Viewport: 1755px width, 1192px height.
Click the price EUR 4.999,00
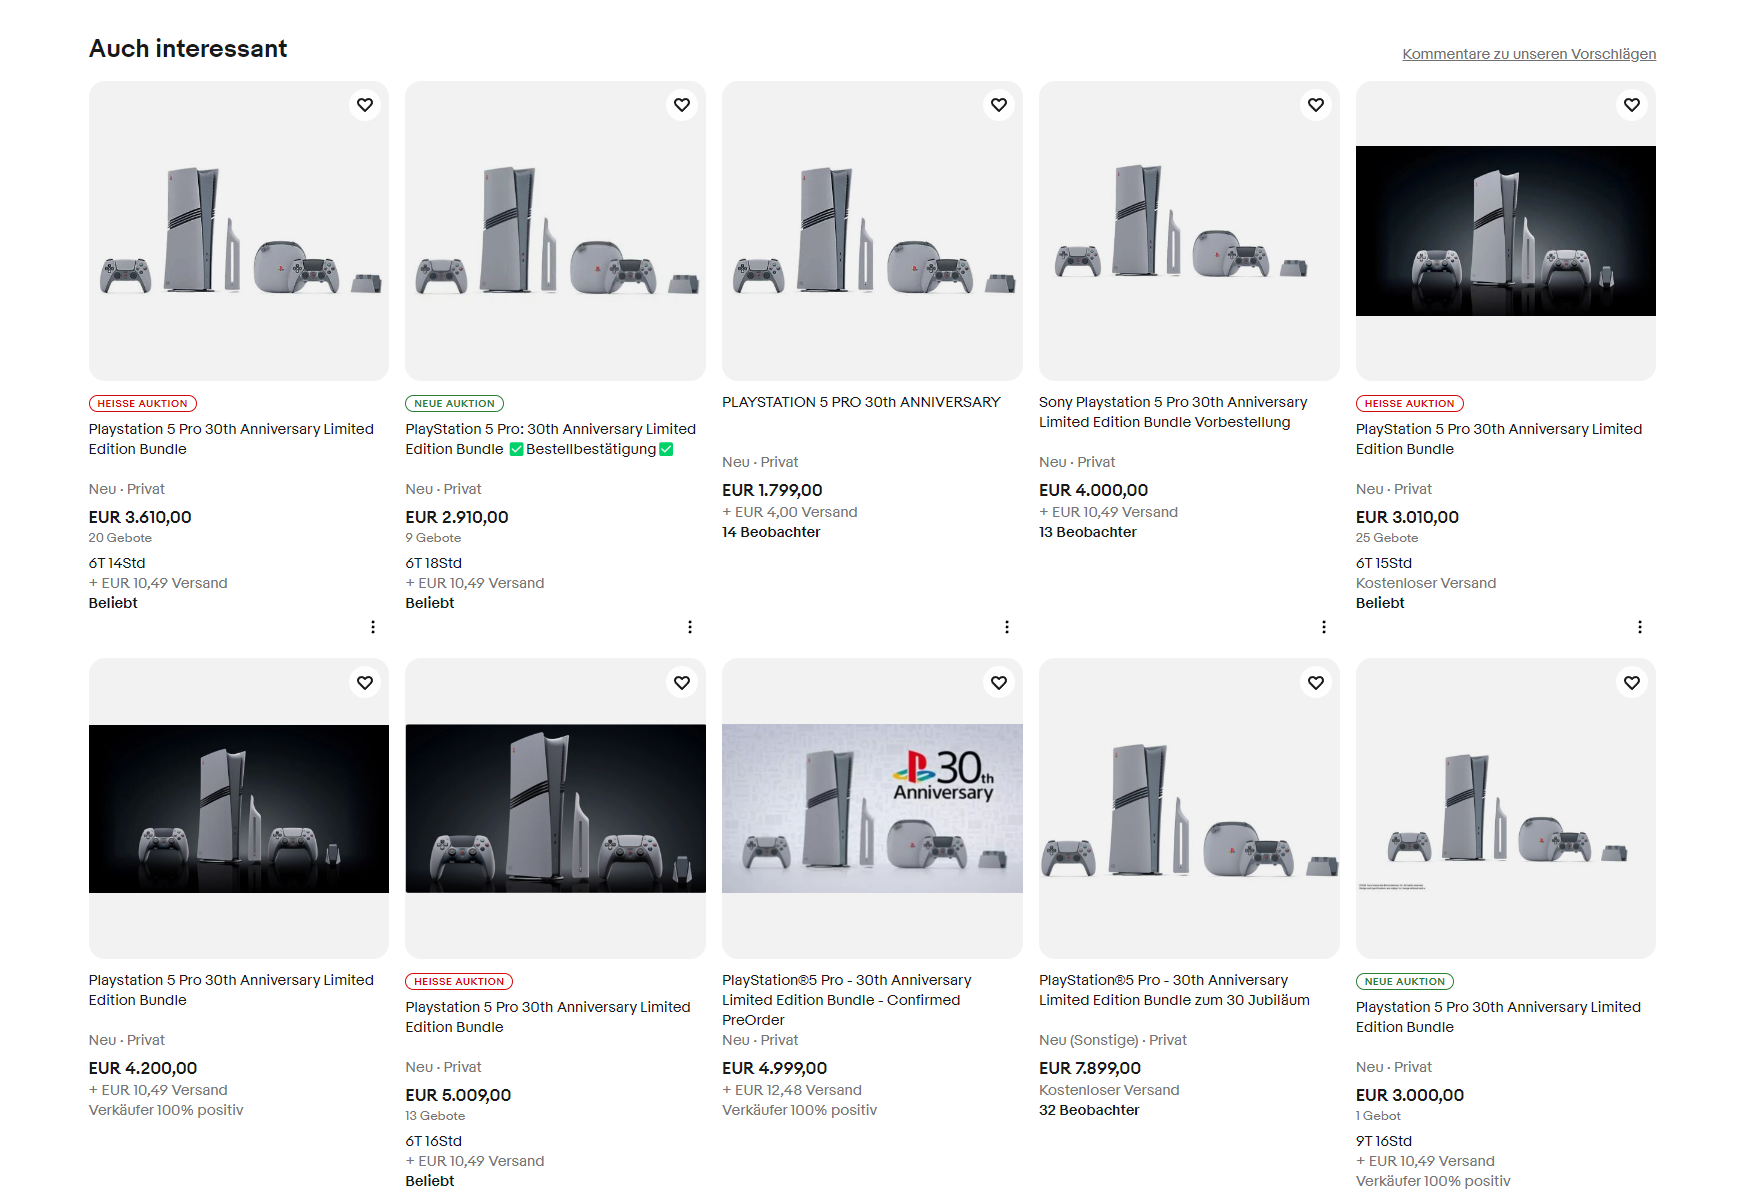(x=775, y=1068)
